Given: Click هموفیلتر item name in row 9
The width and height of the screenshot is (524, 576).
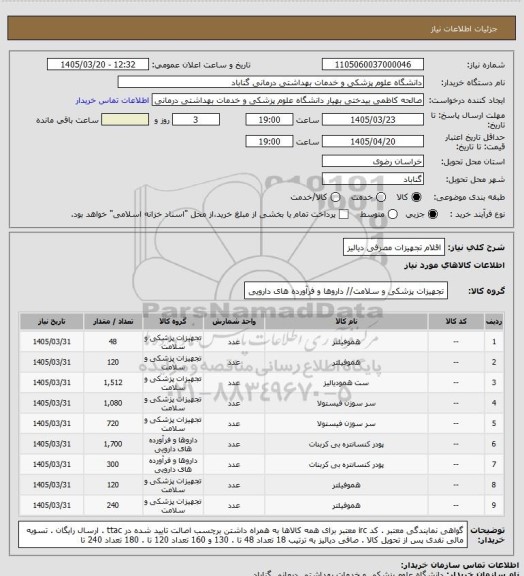Looking at the screenshot, I should coord(346,505).
